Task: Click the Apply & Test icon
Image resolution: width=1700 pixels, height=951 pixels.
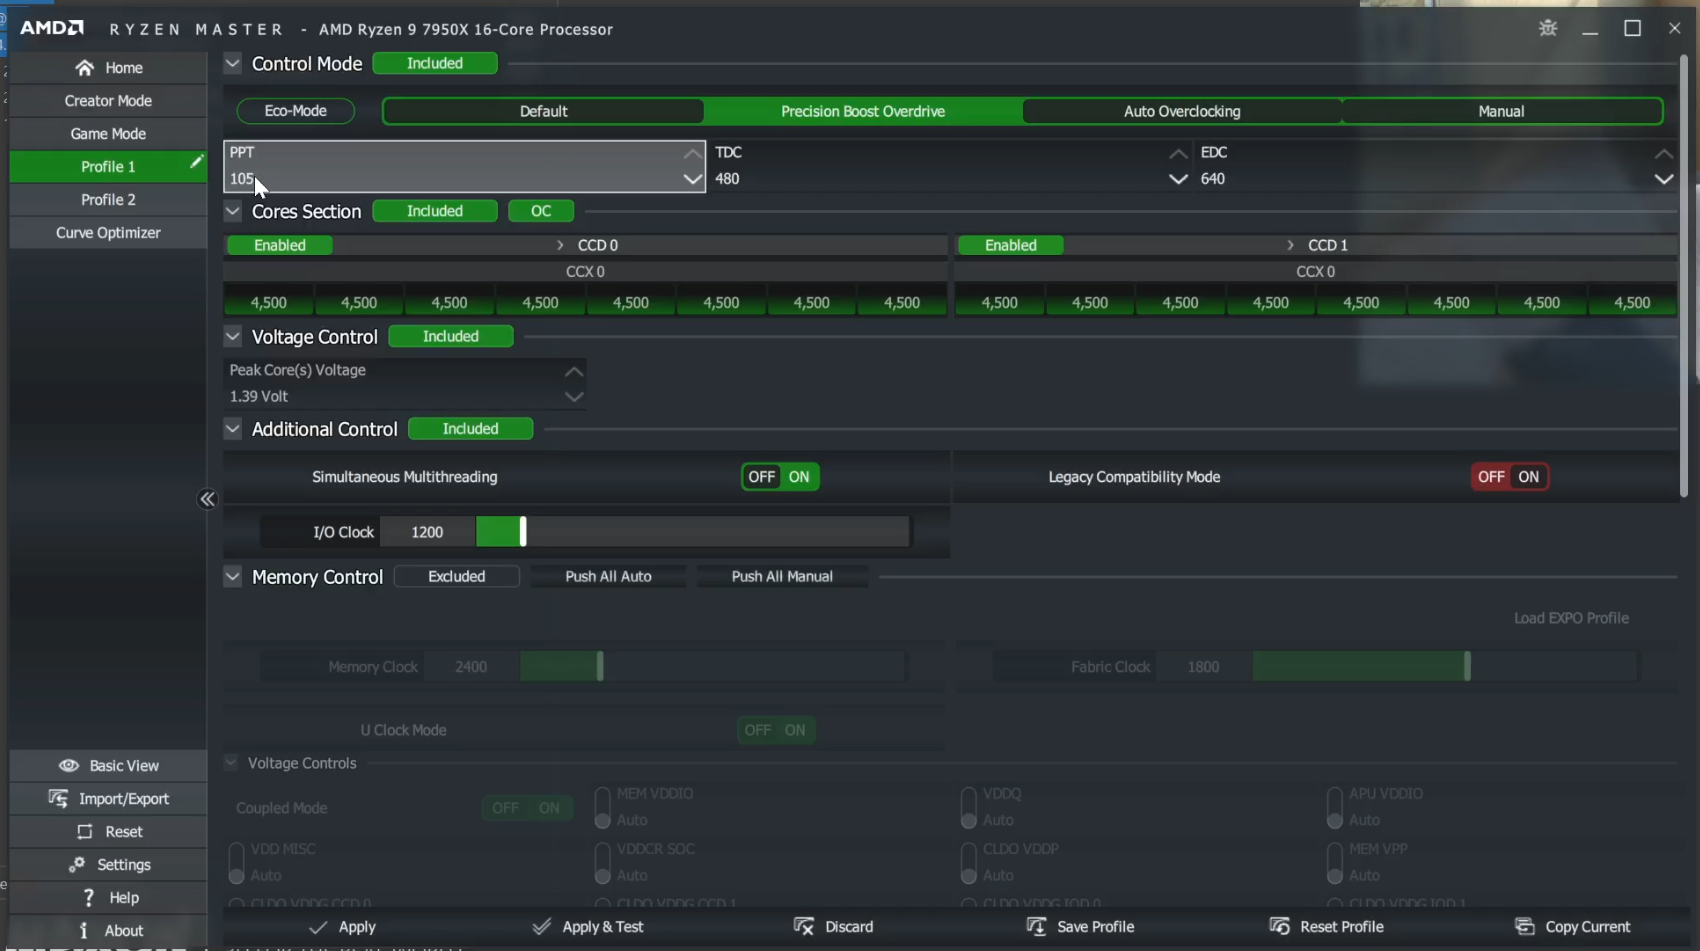Action: click(541, 927)
